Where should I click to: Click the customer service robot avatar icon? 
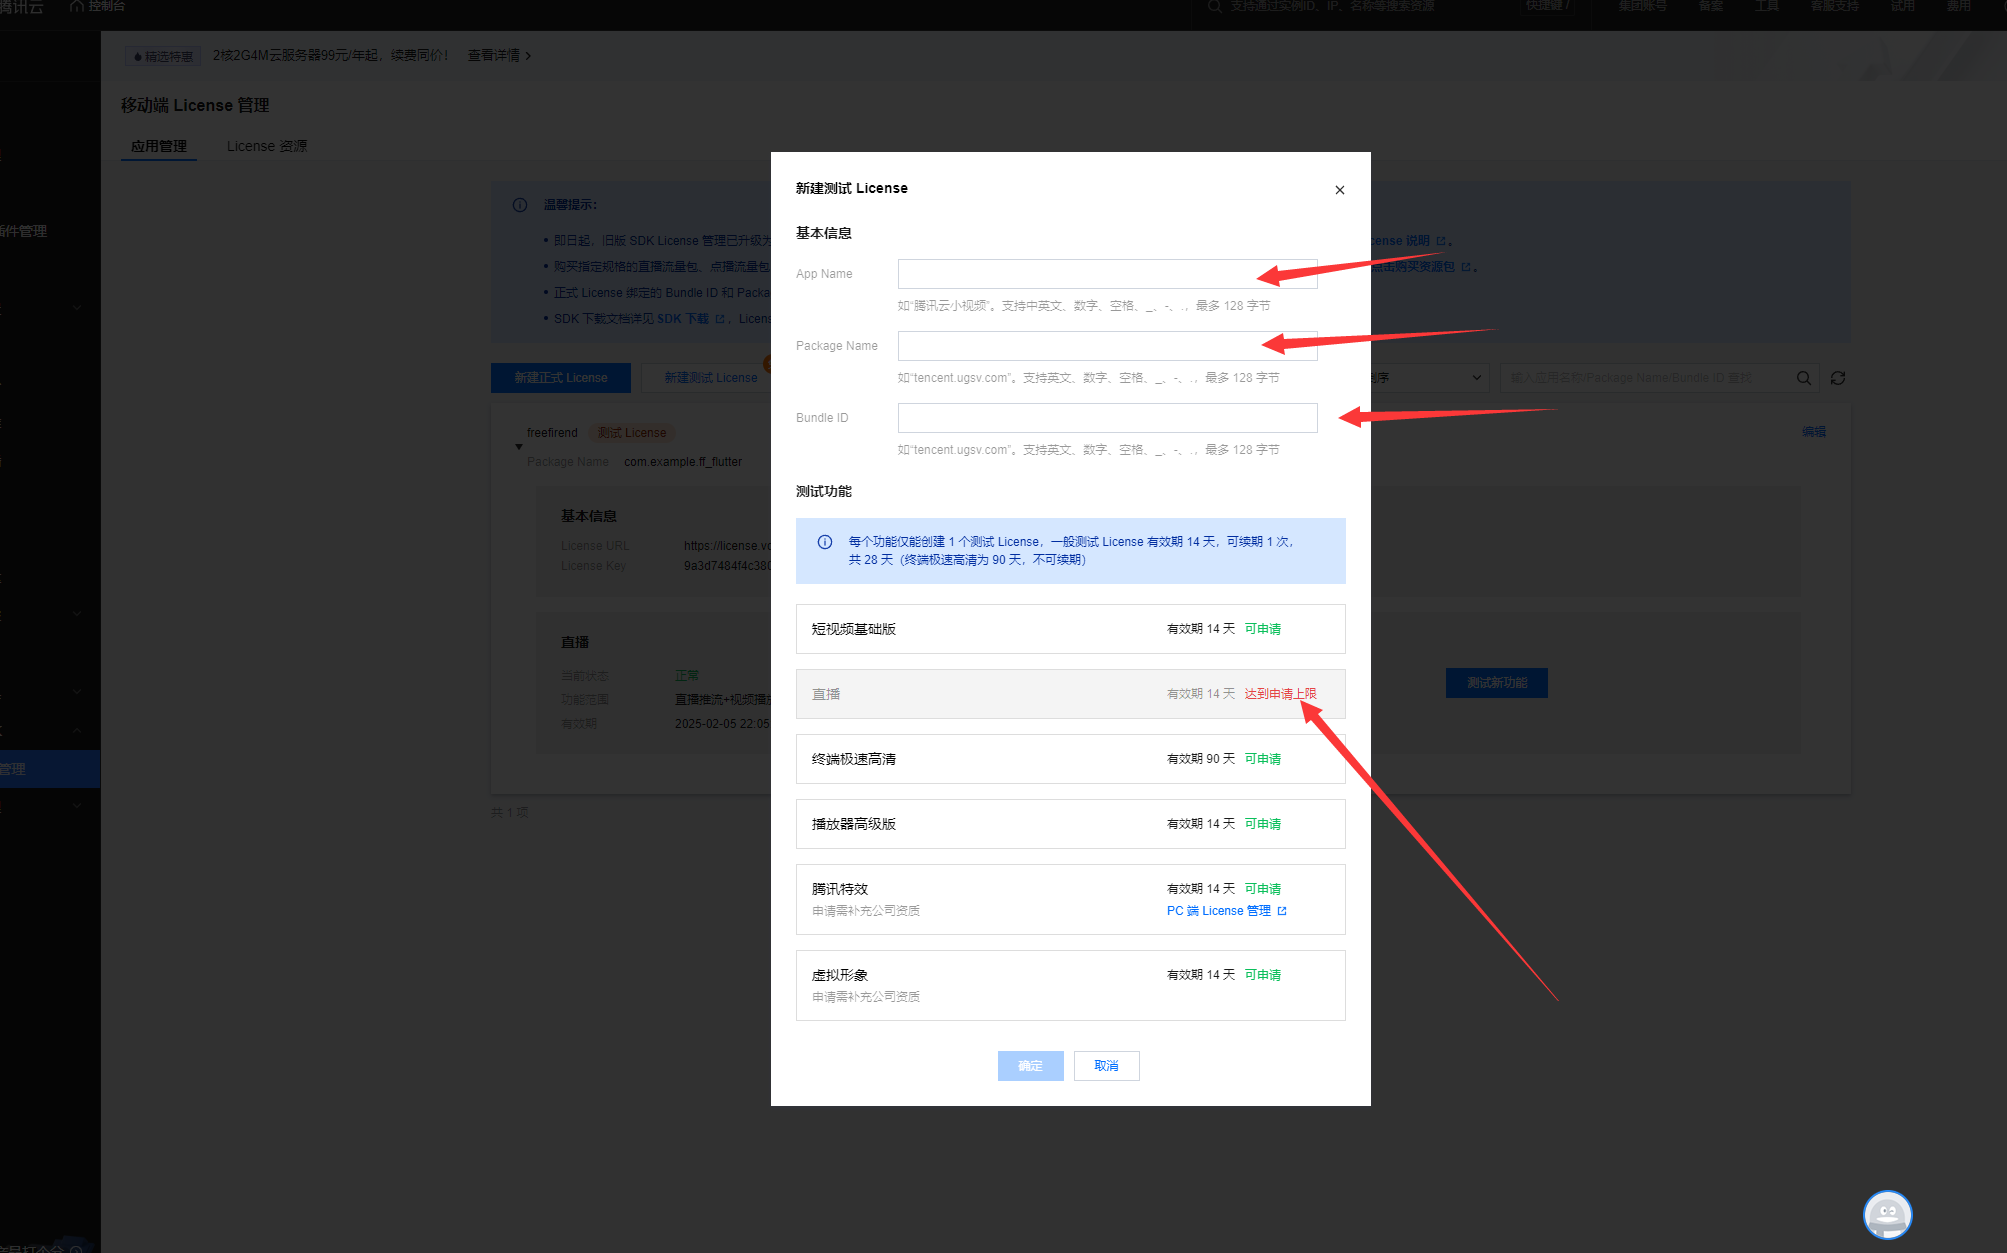[1887, 1215]
